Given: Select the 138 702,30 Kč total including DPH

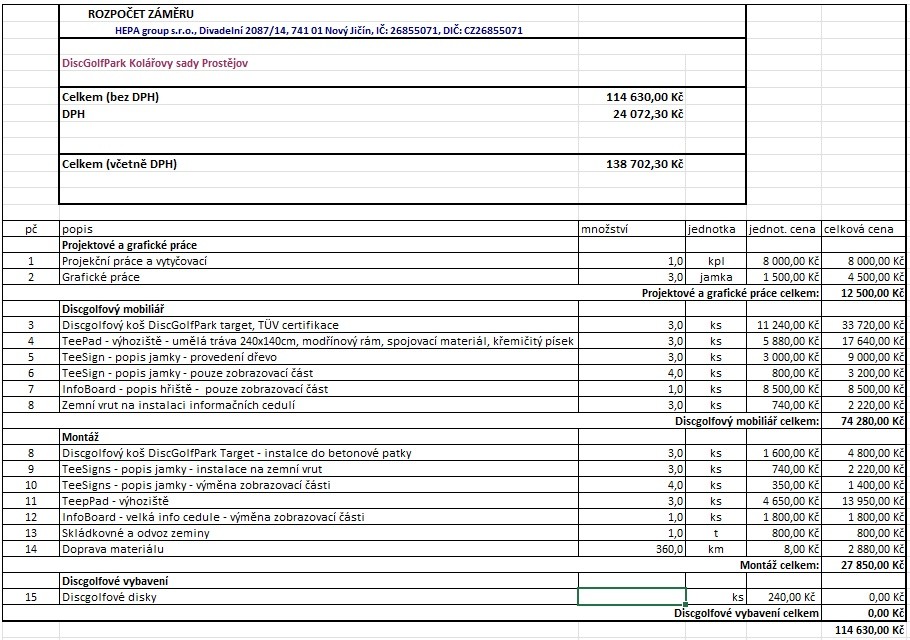Looking at the screenshot, I should tap(644, 163).
